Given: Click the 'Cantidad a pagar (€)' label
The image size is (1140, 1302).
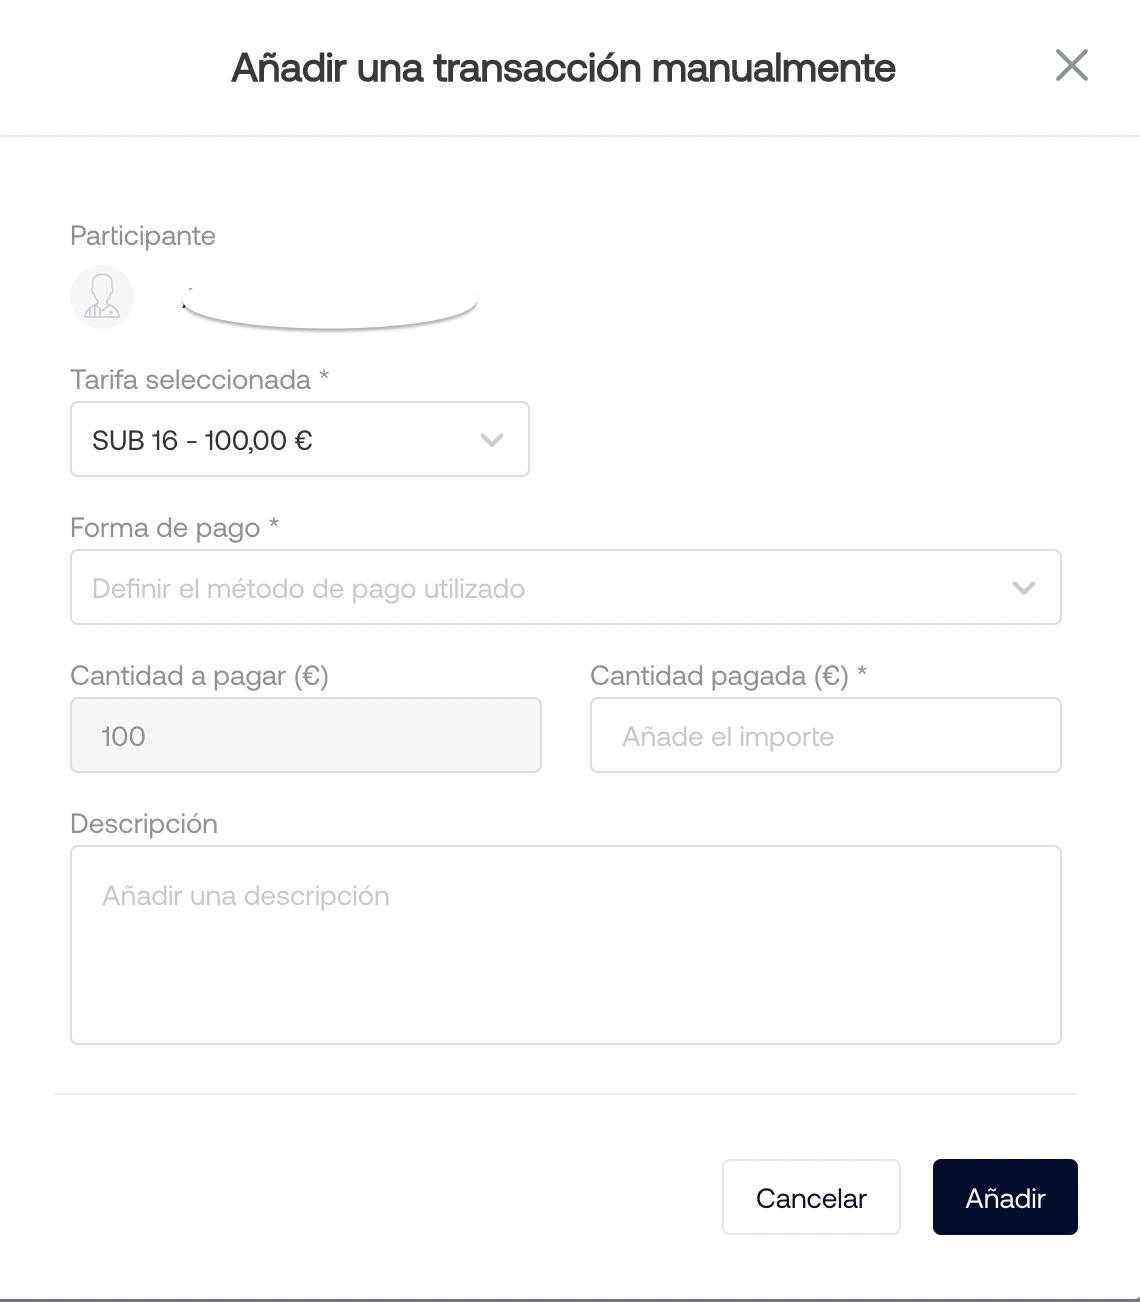Looking at the screenshot, I should click(x=200, y=676).
